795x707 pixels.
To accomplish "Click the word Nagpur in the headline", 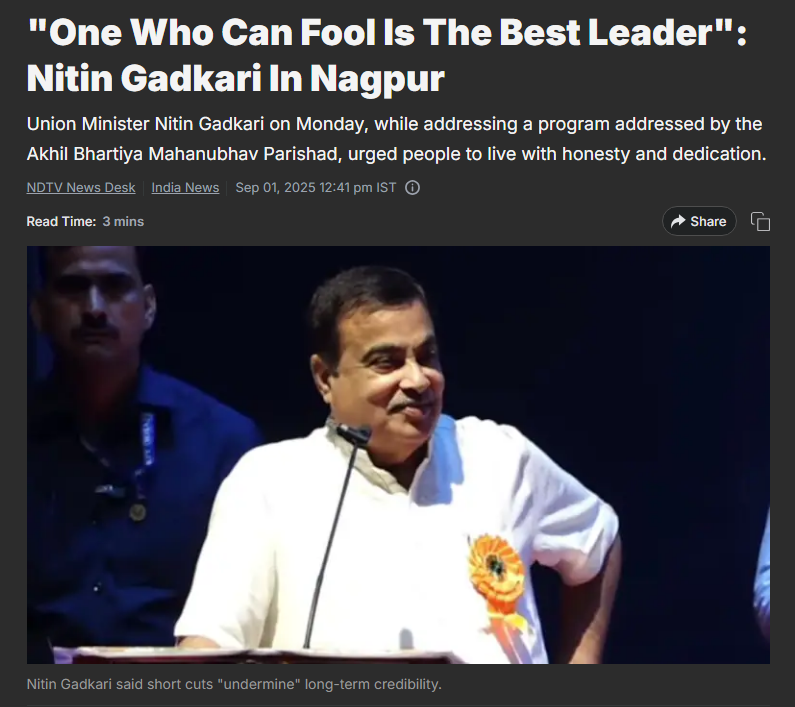I will (377, 79).
